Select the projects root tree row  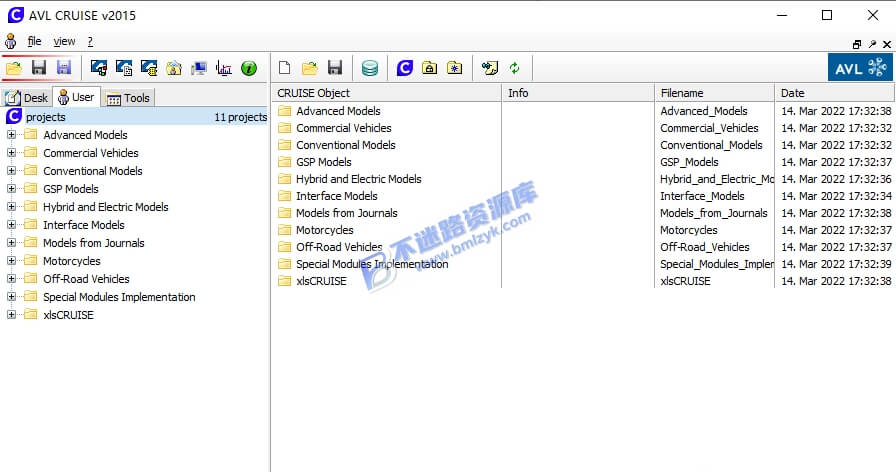[135, 117]
